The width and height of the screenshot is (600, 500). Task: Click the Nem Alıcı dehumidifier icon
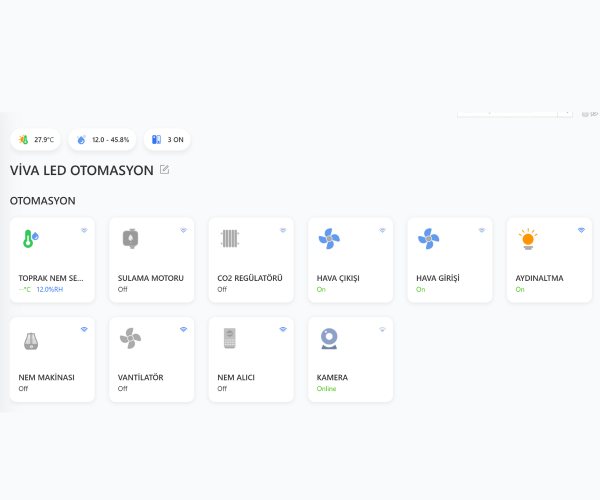[230, 338]
